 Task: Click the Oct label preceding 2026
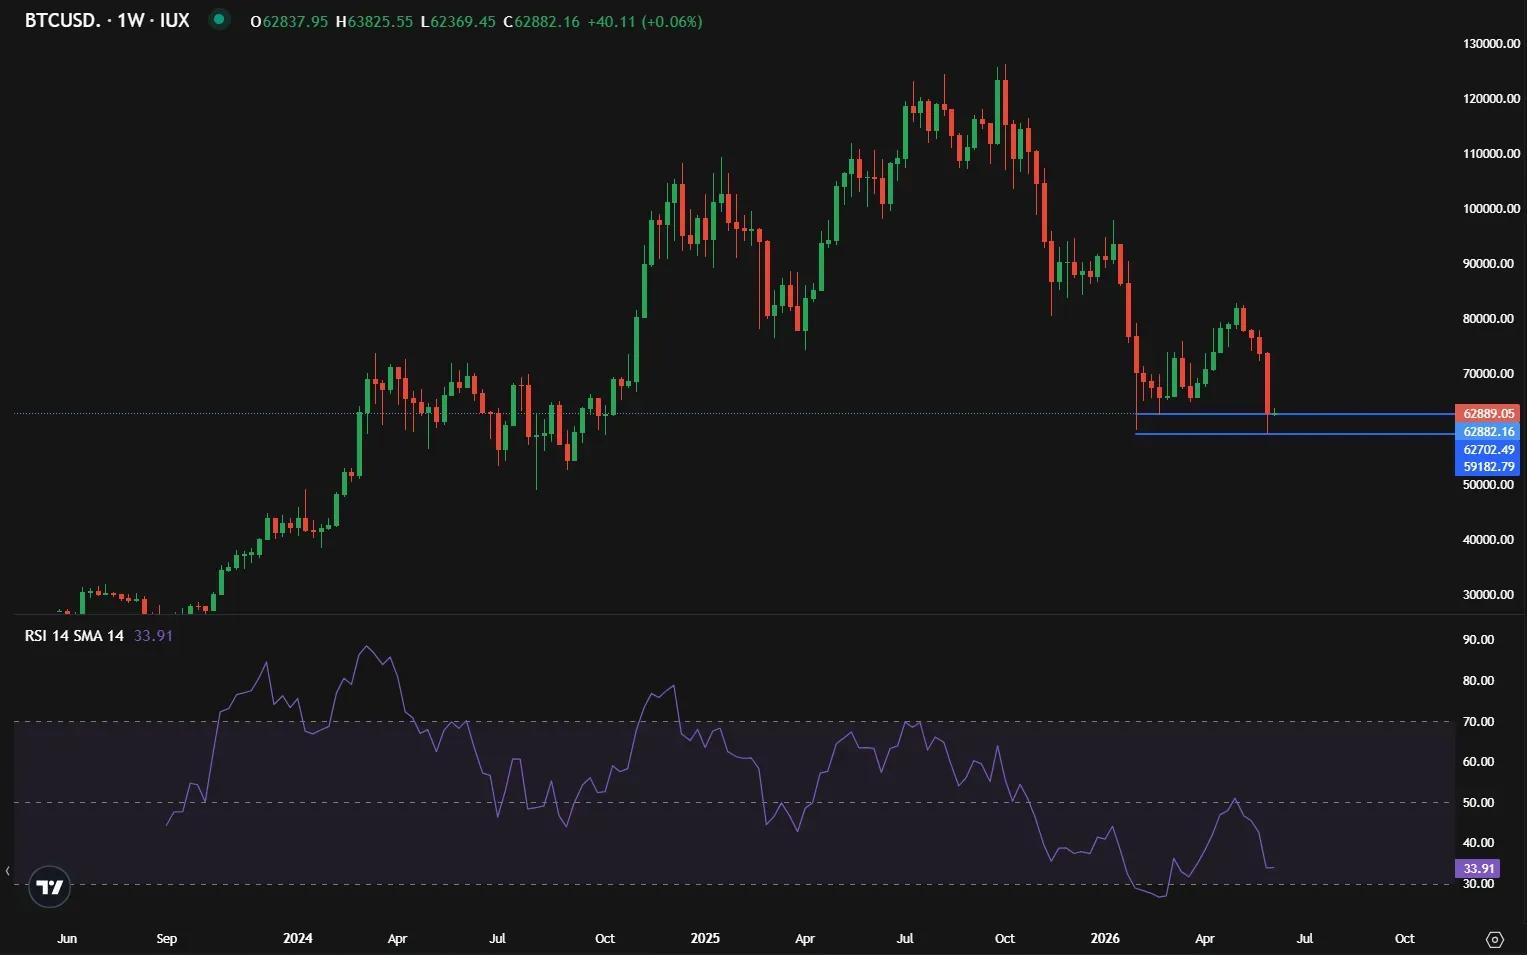point(1005,939)
